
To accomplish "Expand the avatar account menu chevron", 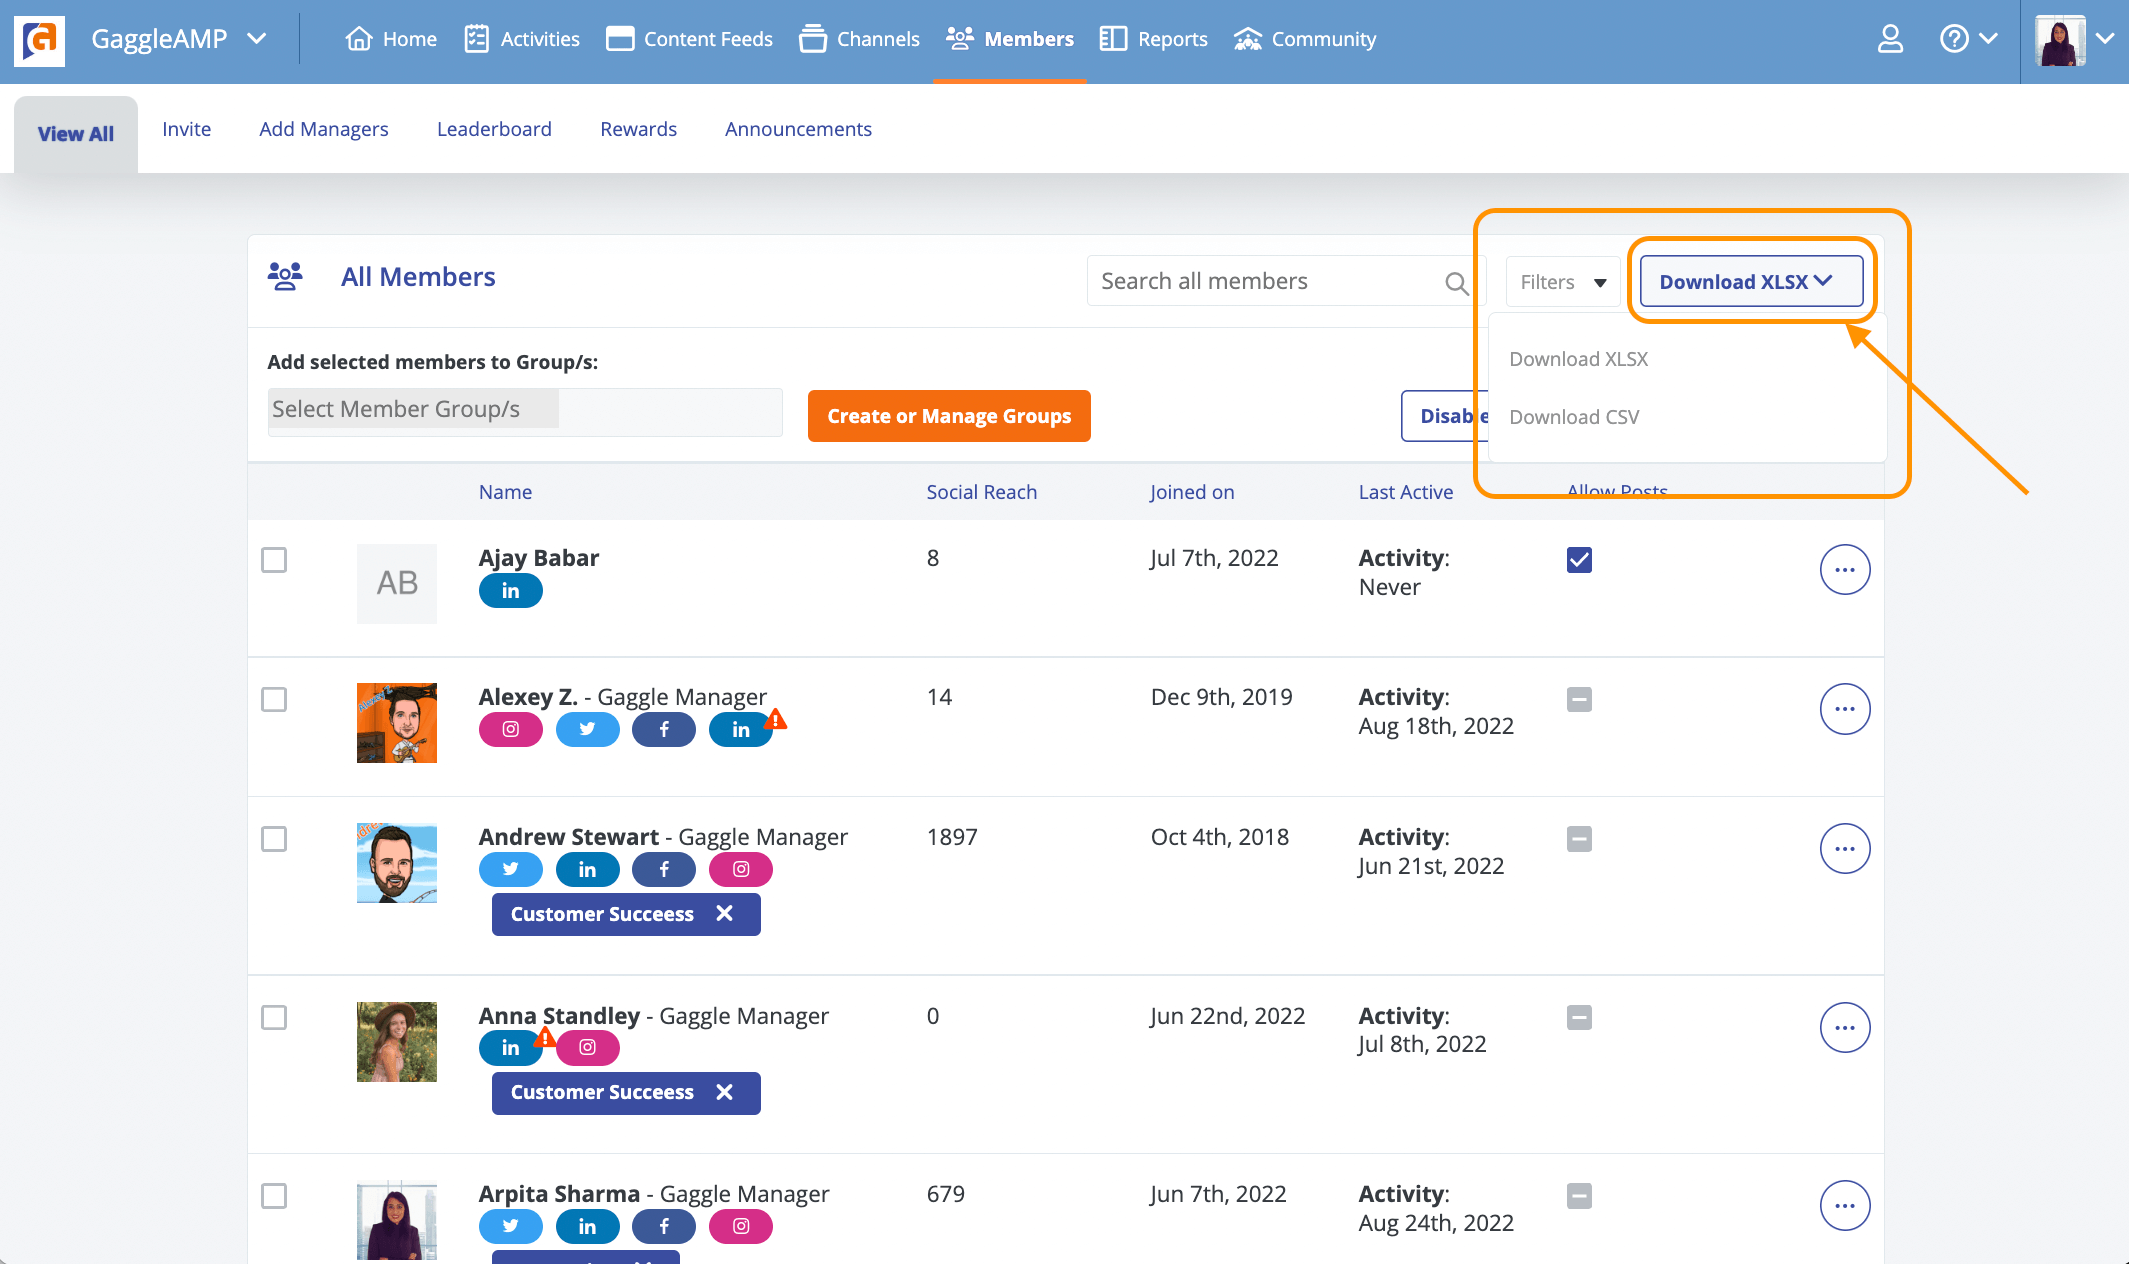I will (x=2106, y=39).
